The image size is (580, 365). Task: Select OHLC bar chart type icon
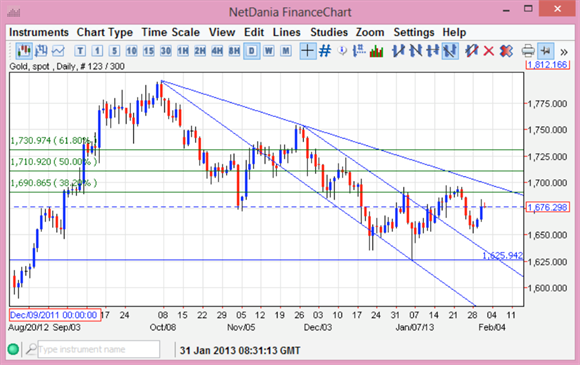pyautogui.click(x=41, y=51)
